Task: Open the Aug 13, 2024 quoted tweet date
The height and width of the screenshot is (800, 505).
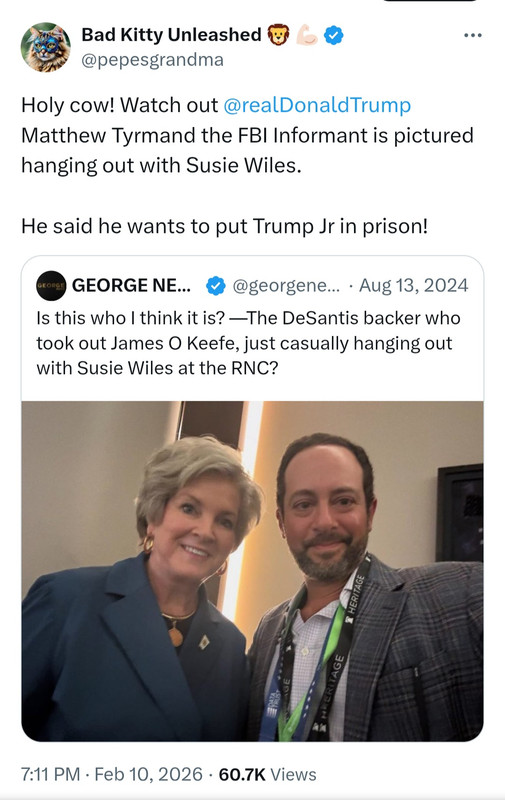Action: [x=414, y=285]
